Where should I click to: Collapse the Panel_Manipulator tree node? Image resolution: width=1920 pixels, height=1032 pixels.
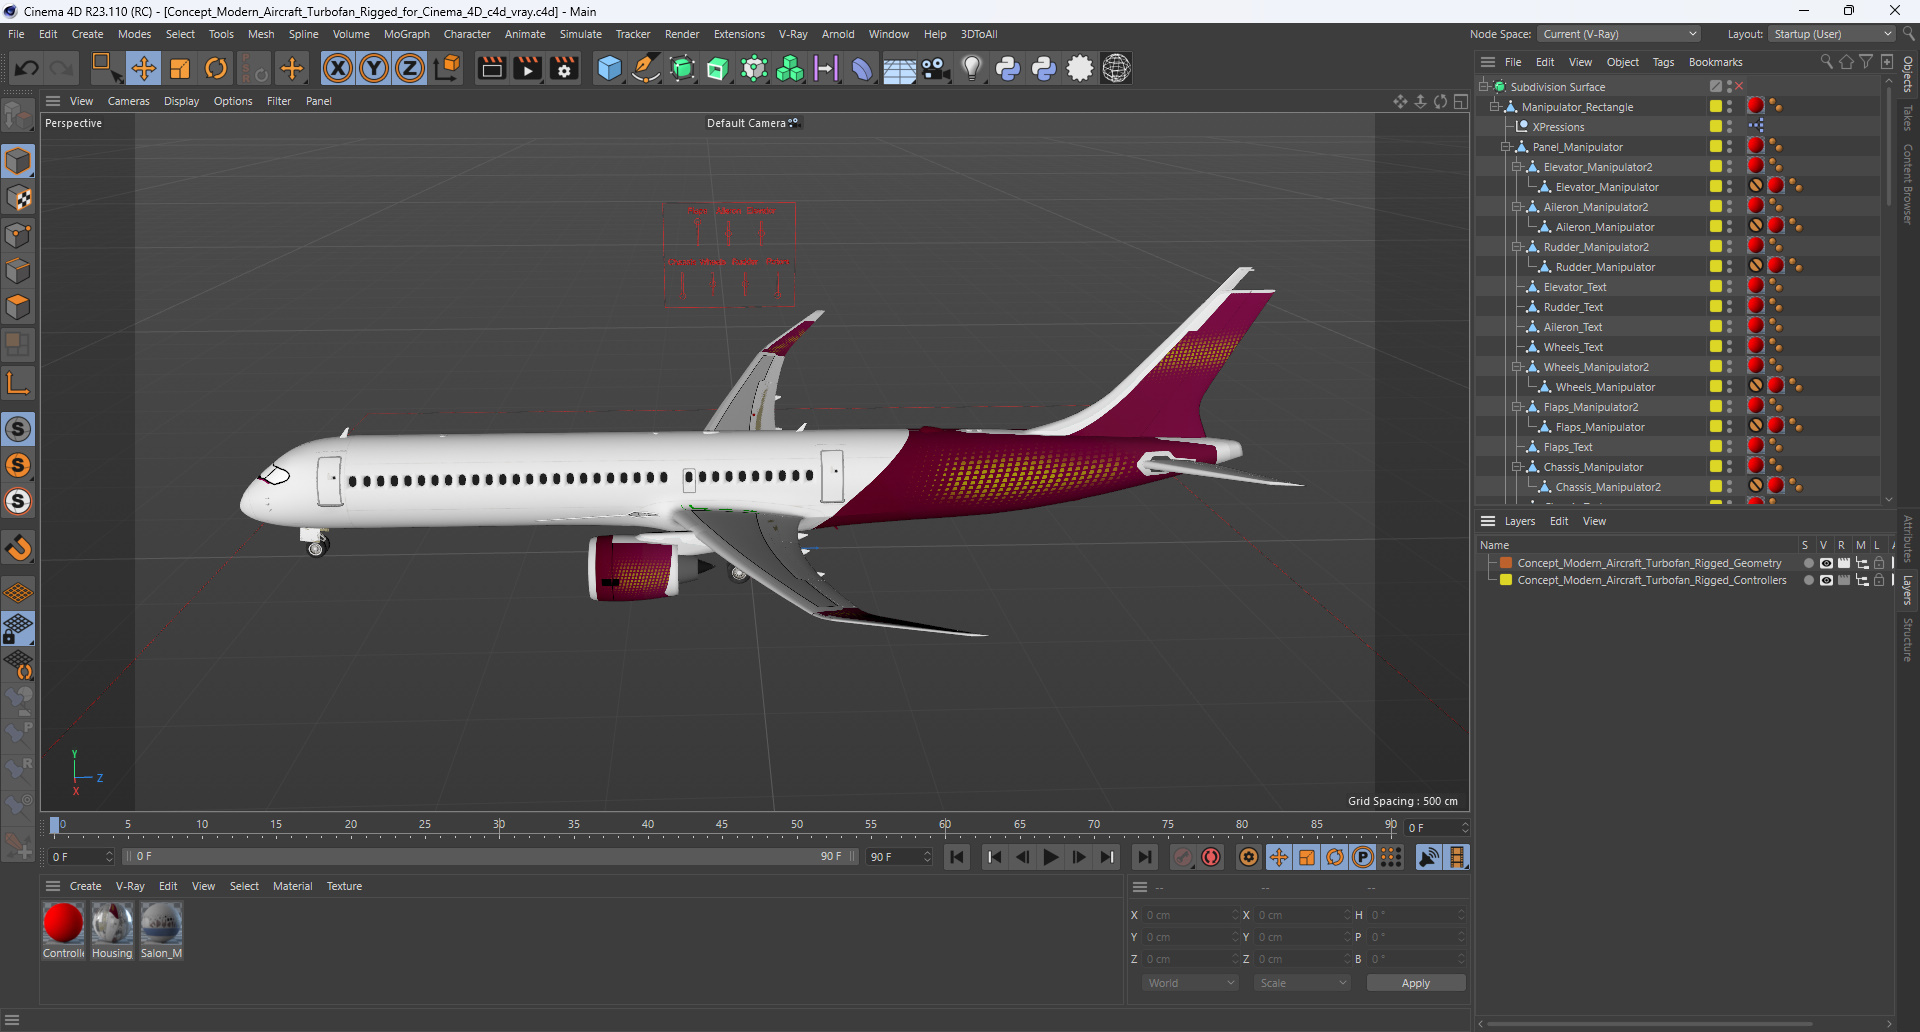tap(1506, 147)
